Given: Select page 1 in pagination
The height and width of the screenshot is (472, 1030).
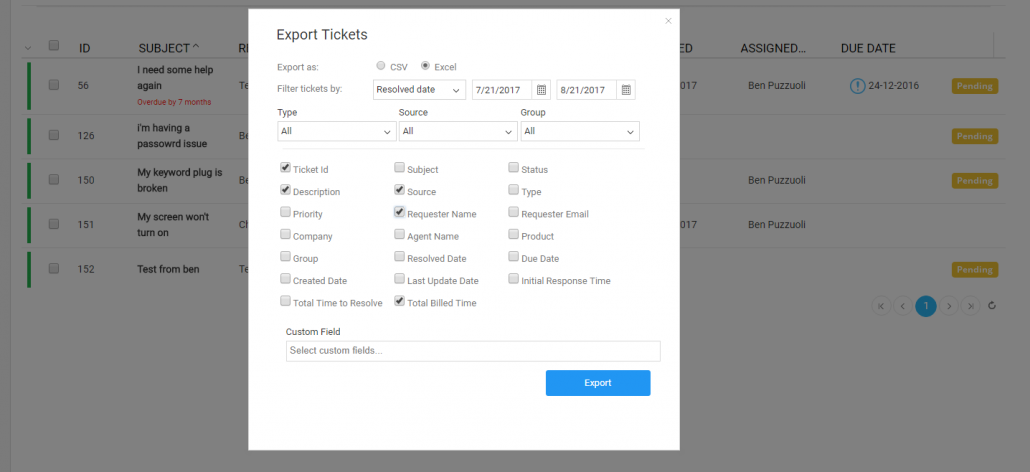Looking at the screenshot, I should pos(926,305).
